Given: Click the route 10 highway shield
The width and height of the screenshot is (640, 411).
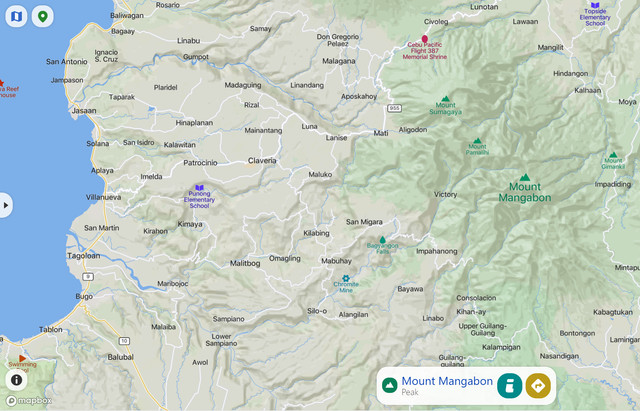Looking at the screenshot, I should (x=124, y=341).
